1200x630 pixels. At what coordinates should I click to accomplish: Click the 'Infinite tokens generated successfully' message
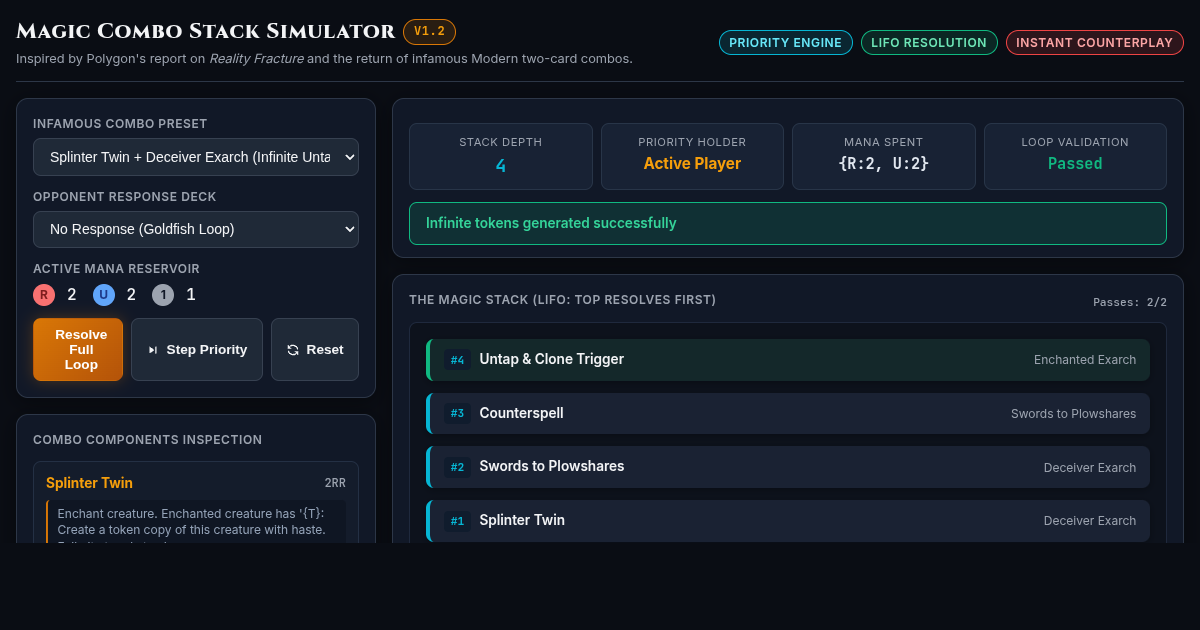point(788,223)
